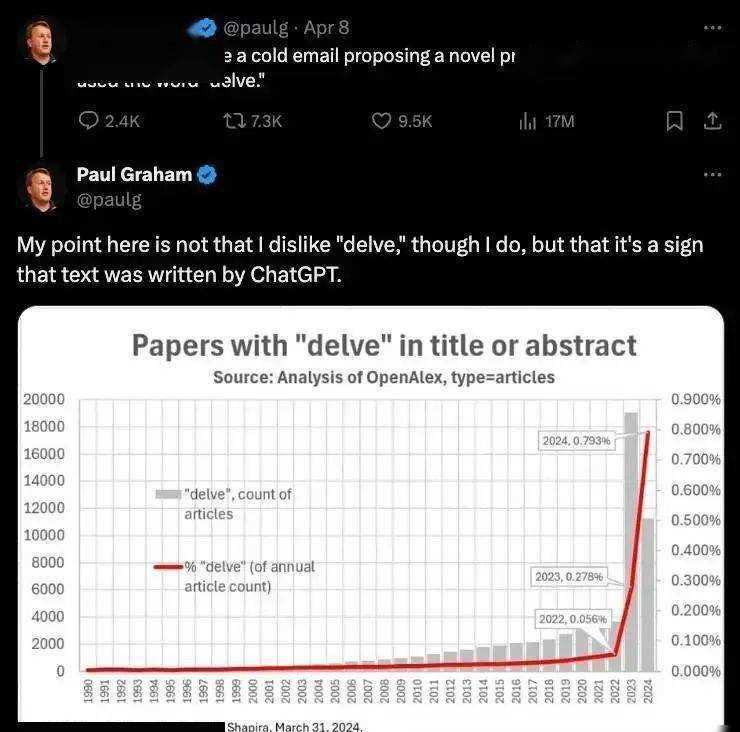The height and width of the screenshot is (732, 740).
Task: Open the three-dot menu on the top tweet
Action: coord(713,28)
